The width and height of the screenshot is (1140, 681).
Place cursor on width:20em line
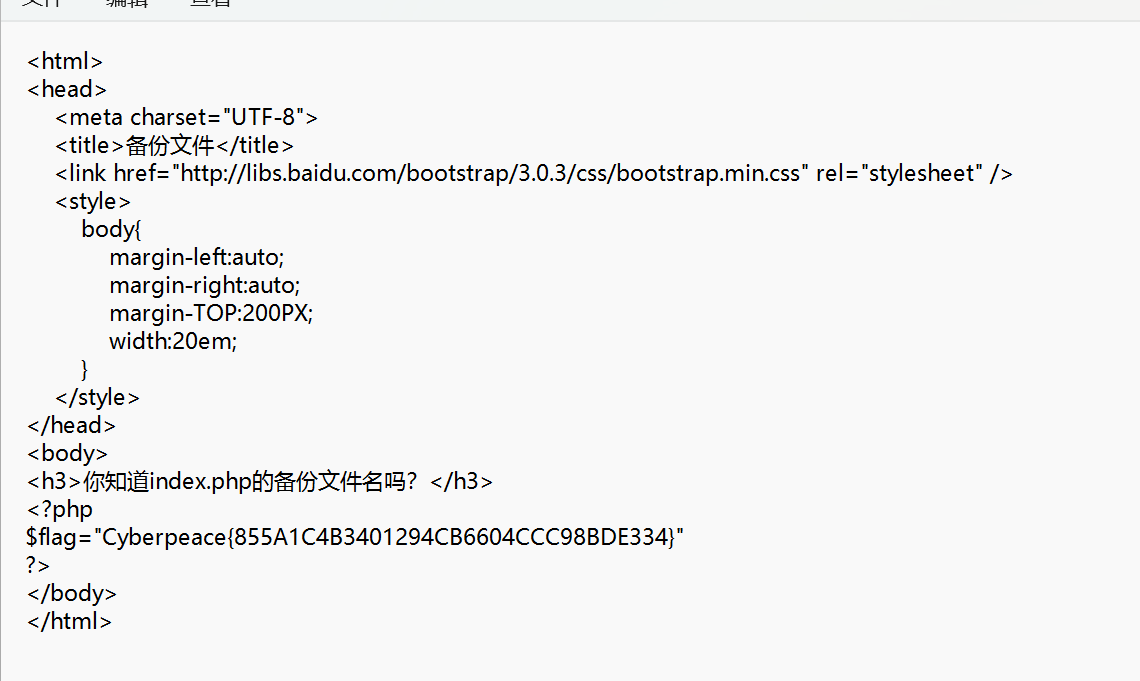[x=173, y=341]
